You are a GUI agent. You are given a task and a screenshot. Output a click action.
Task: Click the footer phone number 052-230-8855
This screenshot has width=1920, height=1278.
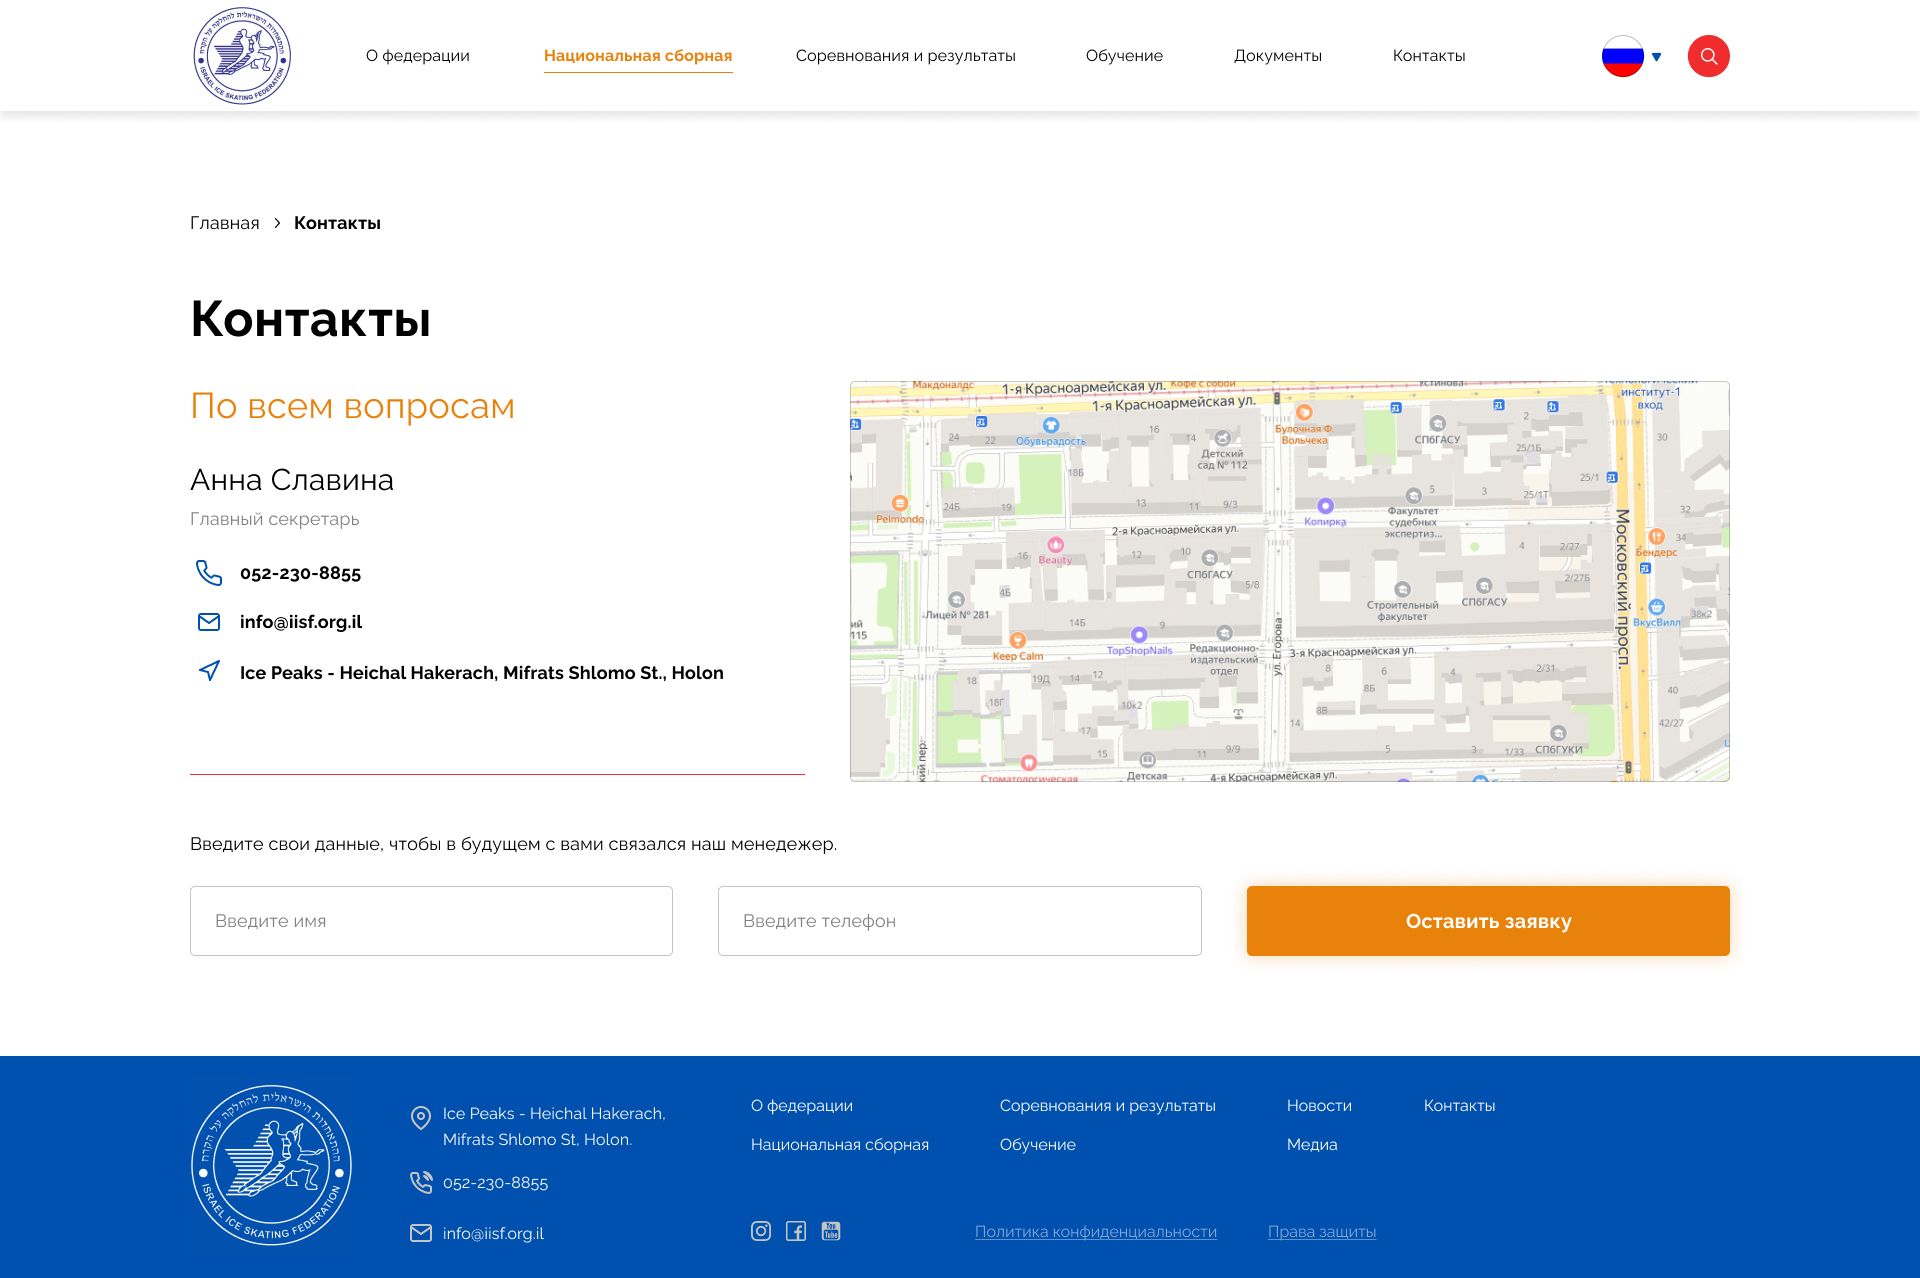click(x=495, y=1183)
